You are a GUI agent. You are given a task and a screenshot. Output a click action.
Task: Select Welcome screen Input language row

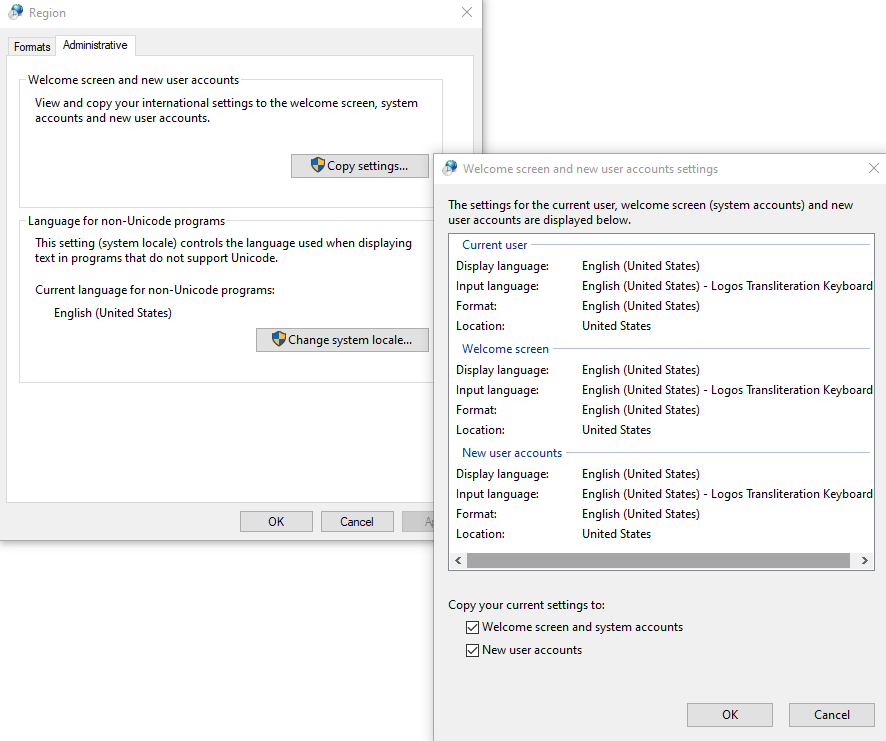click(x=640, y=390)
